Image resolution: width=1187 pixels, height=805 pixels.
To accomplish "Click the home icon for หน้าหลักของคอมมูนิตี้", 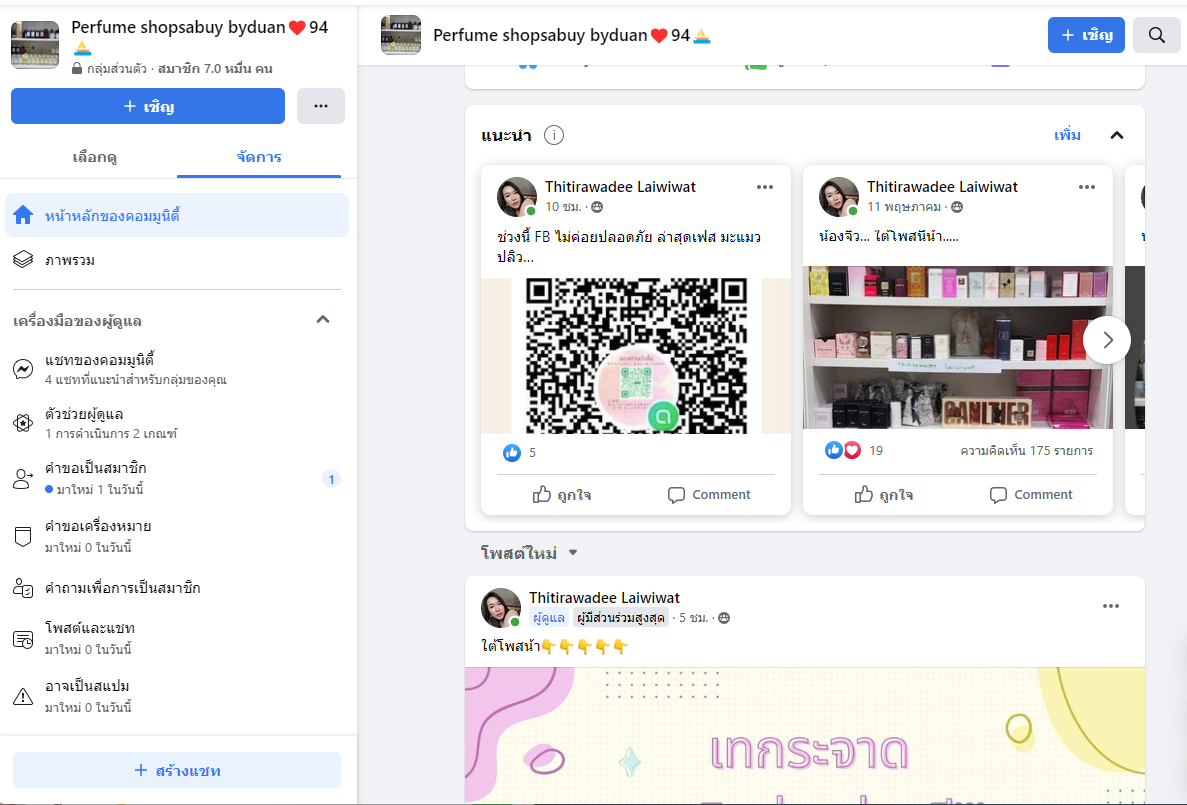I will tap(23, 215).
